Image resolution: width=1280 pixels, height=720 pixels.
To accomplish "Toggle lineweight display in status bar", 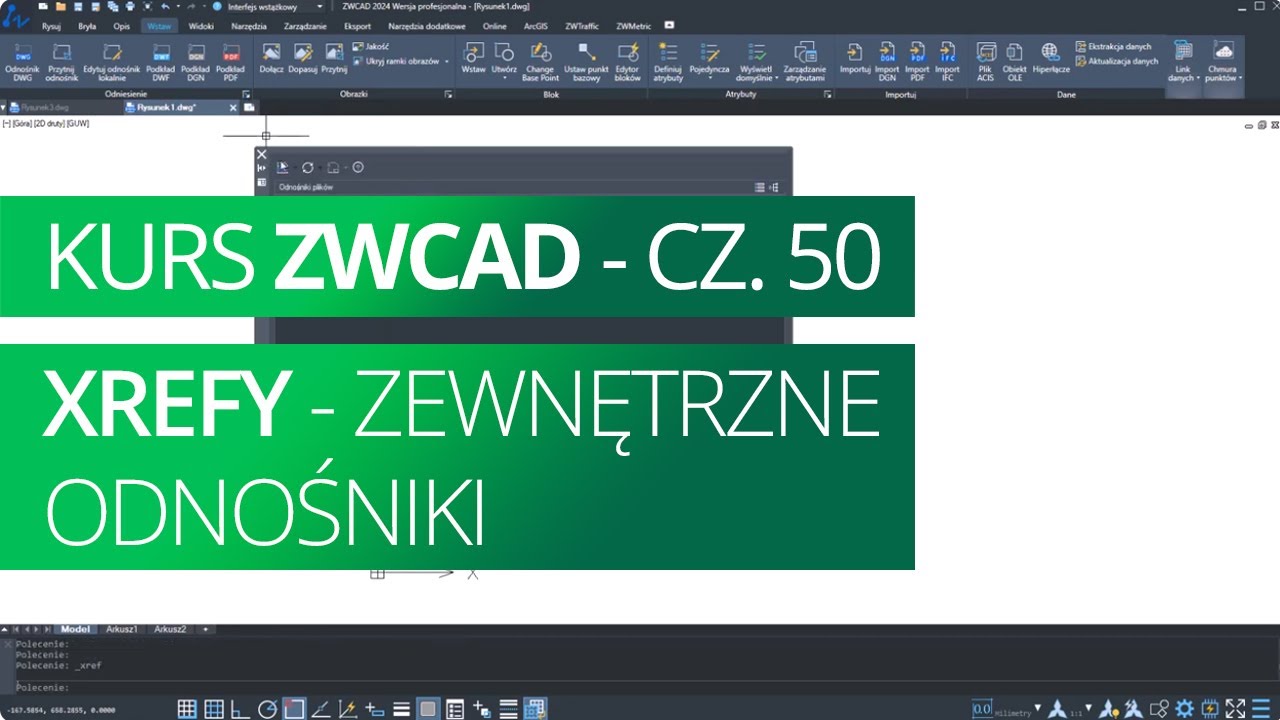I will pyautogui.click(x=402, y=709).
